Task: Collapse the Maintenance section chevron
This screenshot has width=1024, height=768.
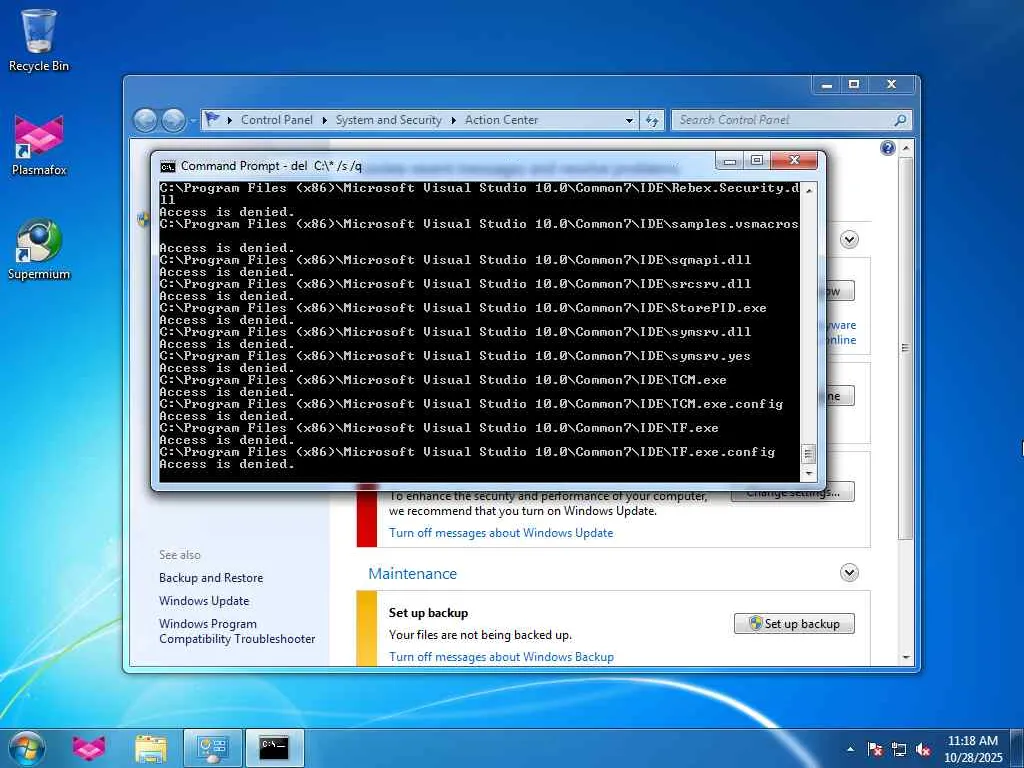Action: 849,573
